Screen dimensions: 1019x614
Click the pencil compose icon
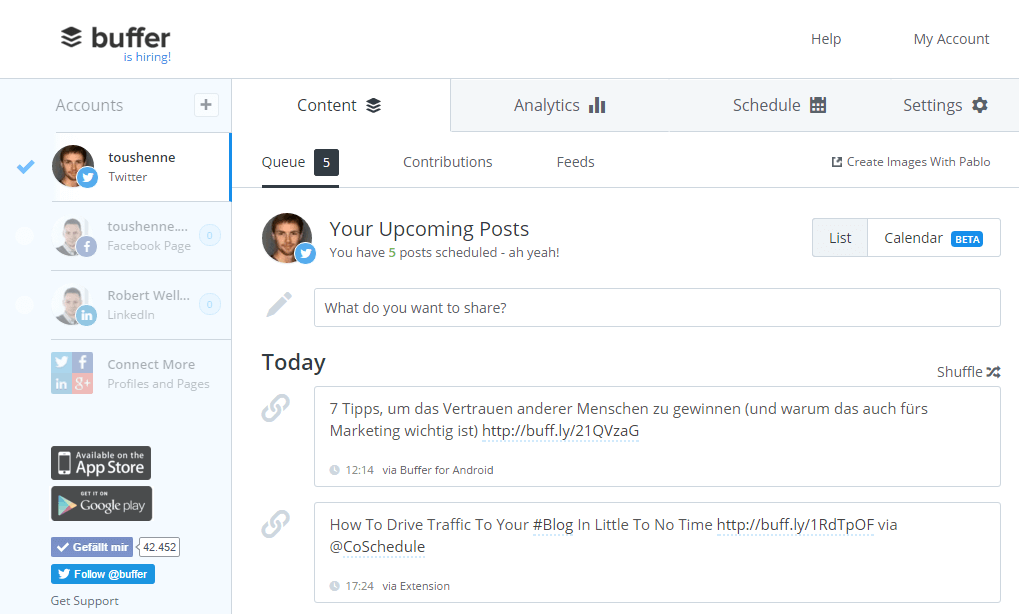point(279,305)
